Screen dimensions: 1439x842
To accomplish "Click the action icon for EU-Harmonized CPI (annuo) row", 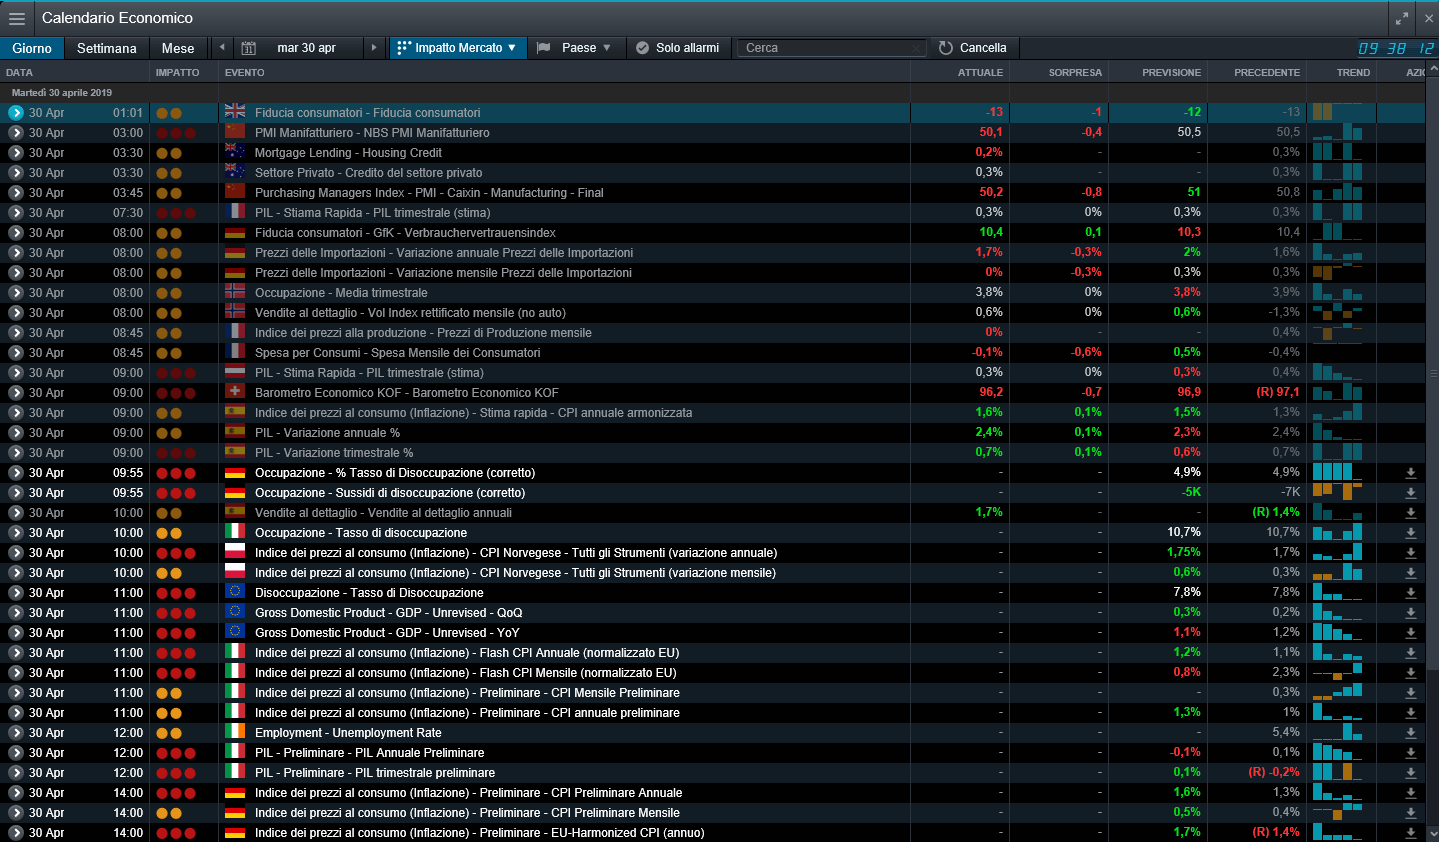I will 1411,833.
